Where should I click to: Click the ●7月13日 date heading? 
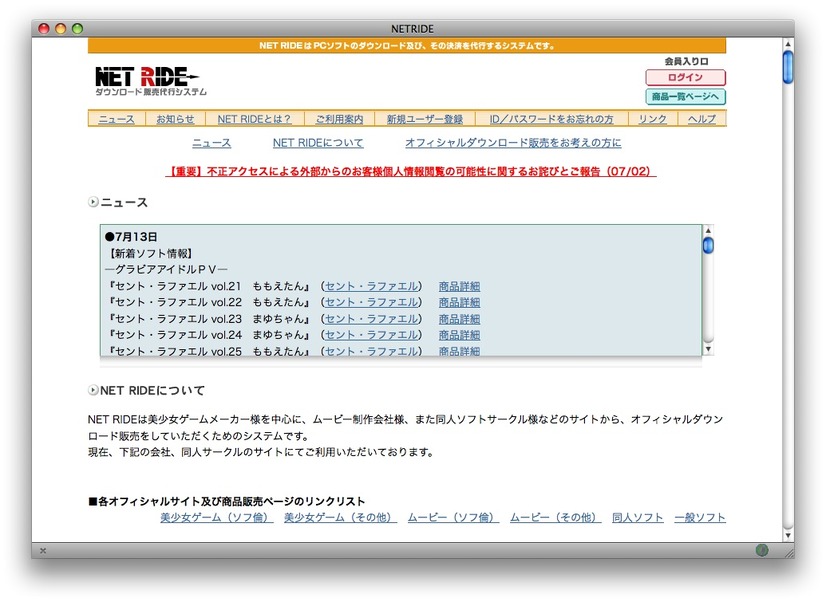coord(131,237)
